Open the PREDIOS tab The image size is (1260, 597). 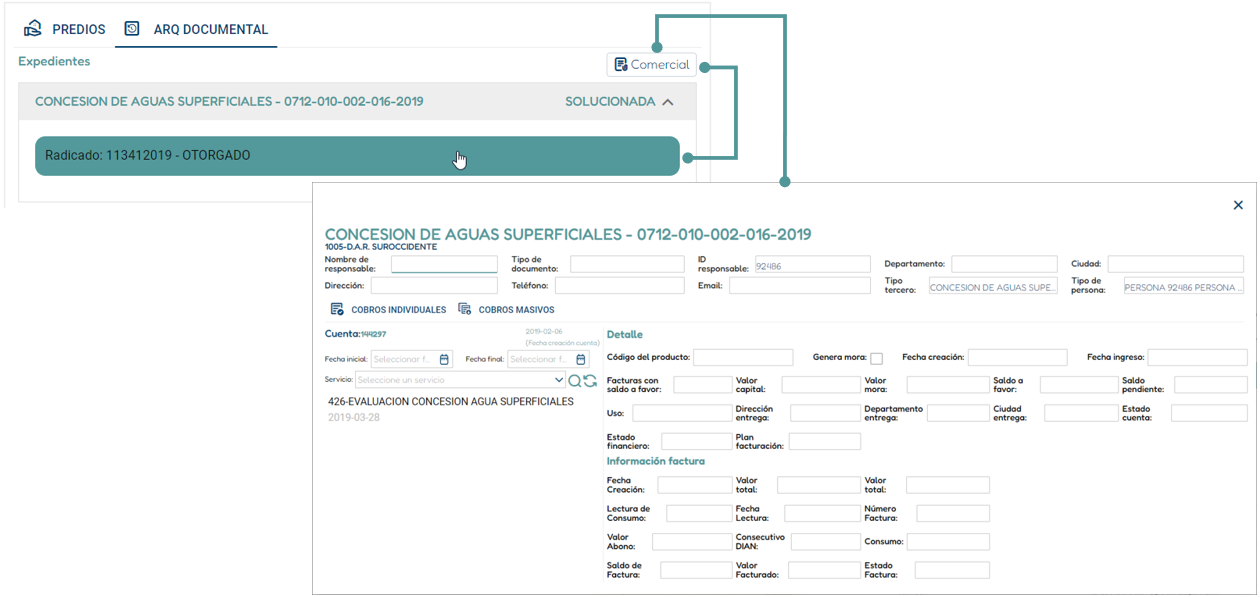pos(65,29)
